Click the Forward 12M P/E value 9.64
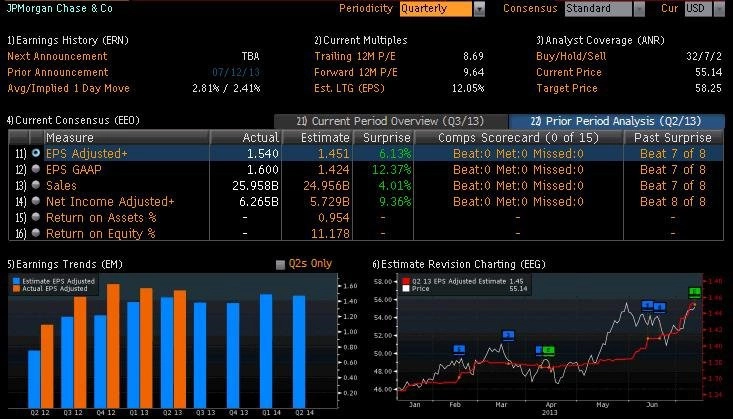 pos(473,72)
